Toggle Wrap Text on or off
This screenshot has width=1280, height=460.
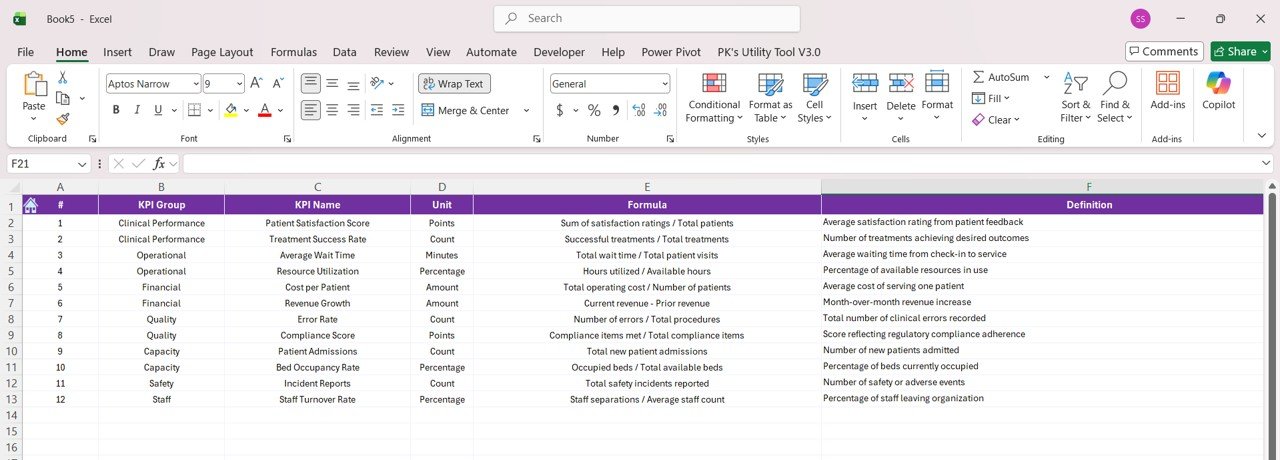454,84
